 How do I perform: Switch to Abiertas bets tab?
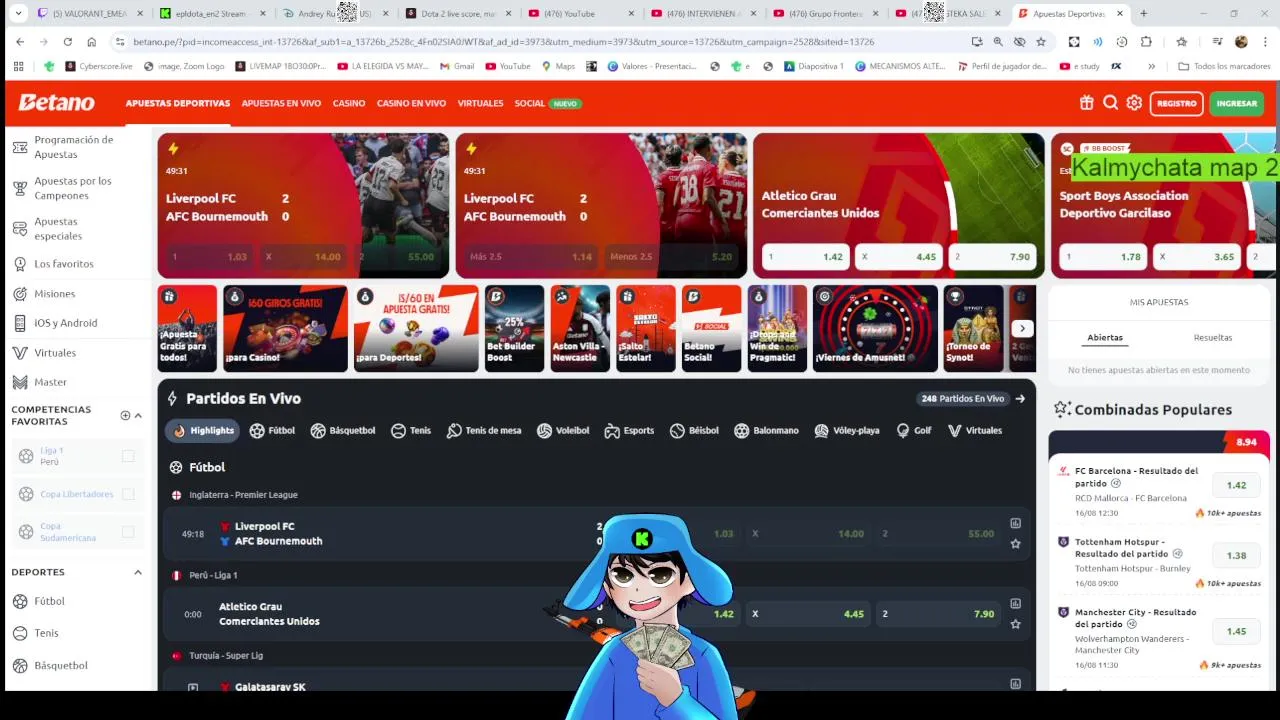click(1105, 338)
